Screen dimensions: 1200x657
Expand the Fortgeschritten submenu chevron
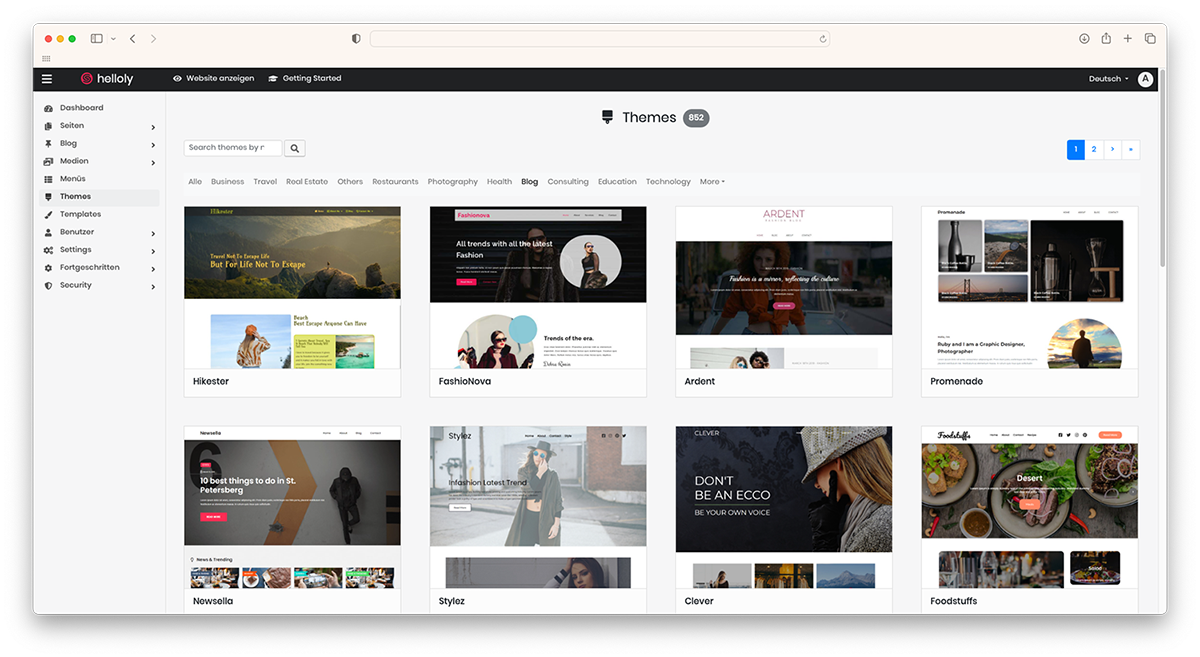pos(153,269)
